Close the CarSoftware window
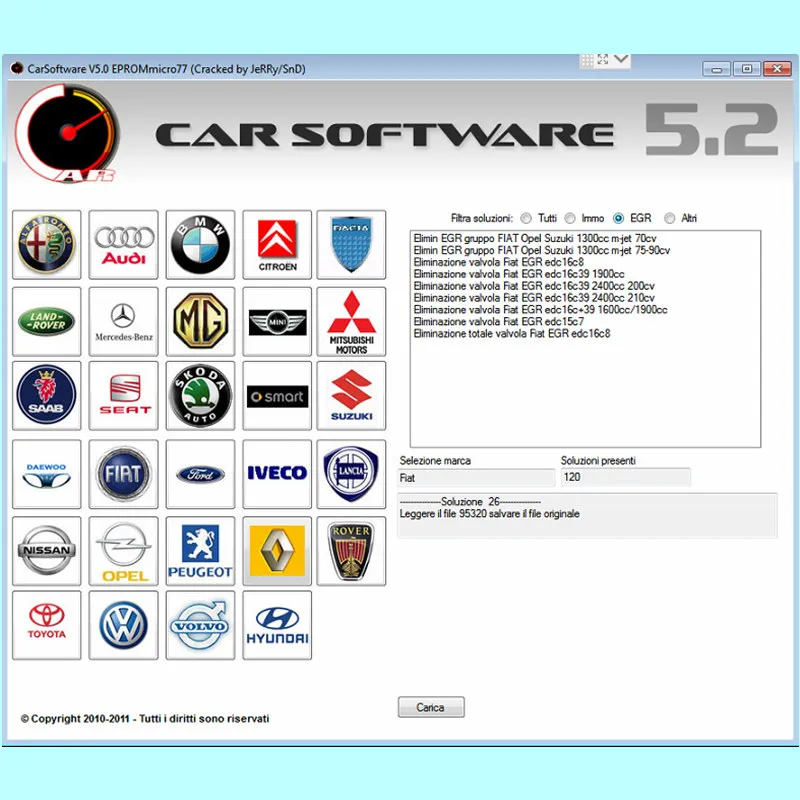Screen dimensions: 800x800 [x=777, y=69]
